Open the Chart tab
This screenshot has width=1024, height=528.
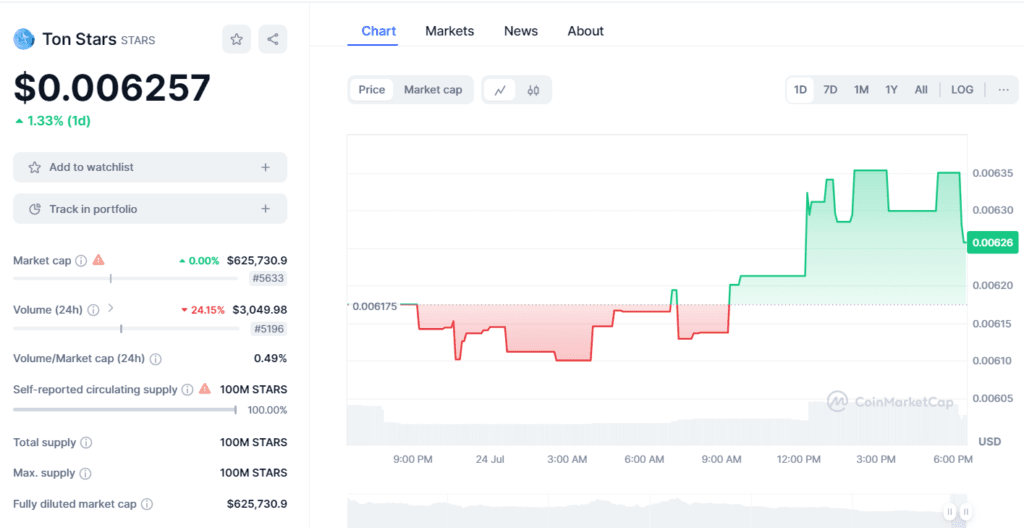click(x=378, y=31)
